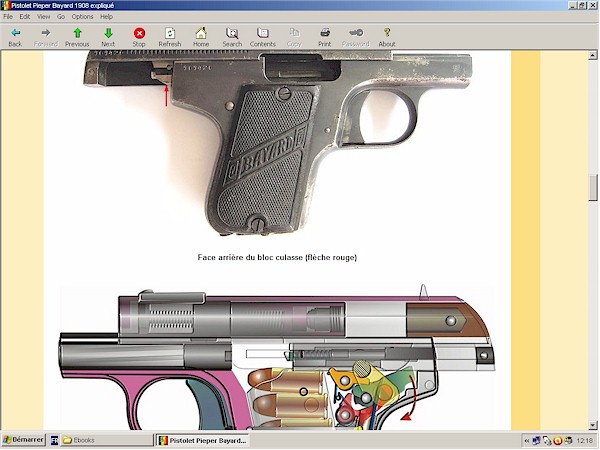Open the Search tool
The width and height of the screenshot is (600, 450).
(232, 37)
